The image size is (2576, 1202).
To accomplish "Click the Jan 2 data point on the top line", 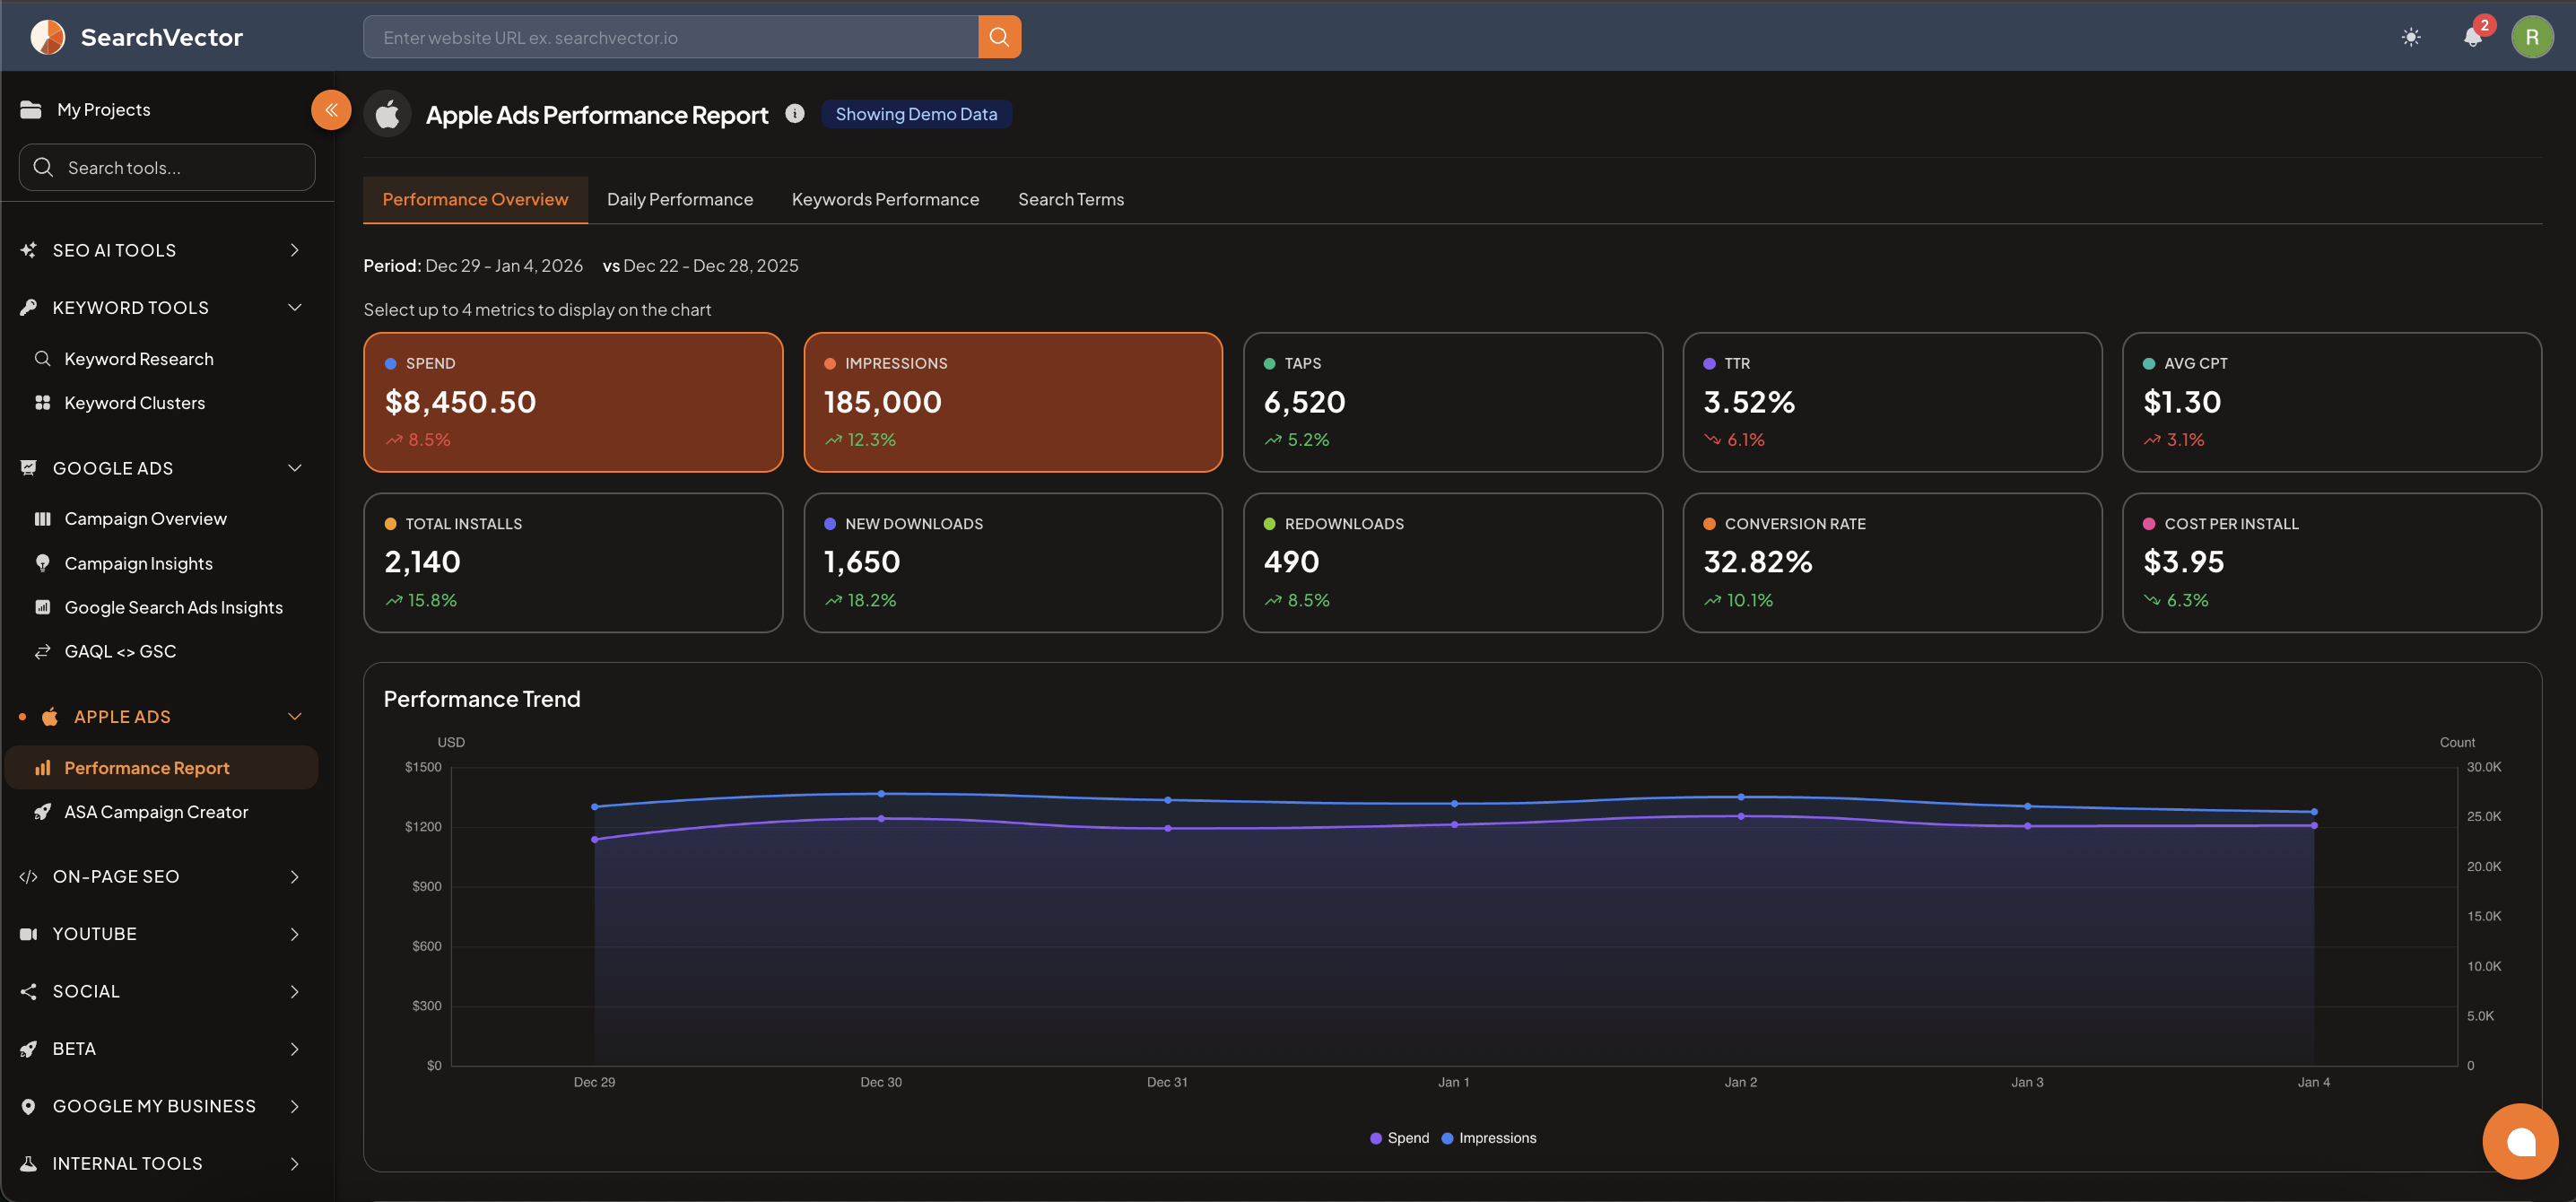I will click(1741, 797).
